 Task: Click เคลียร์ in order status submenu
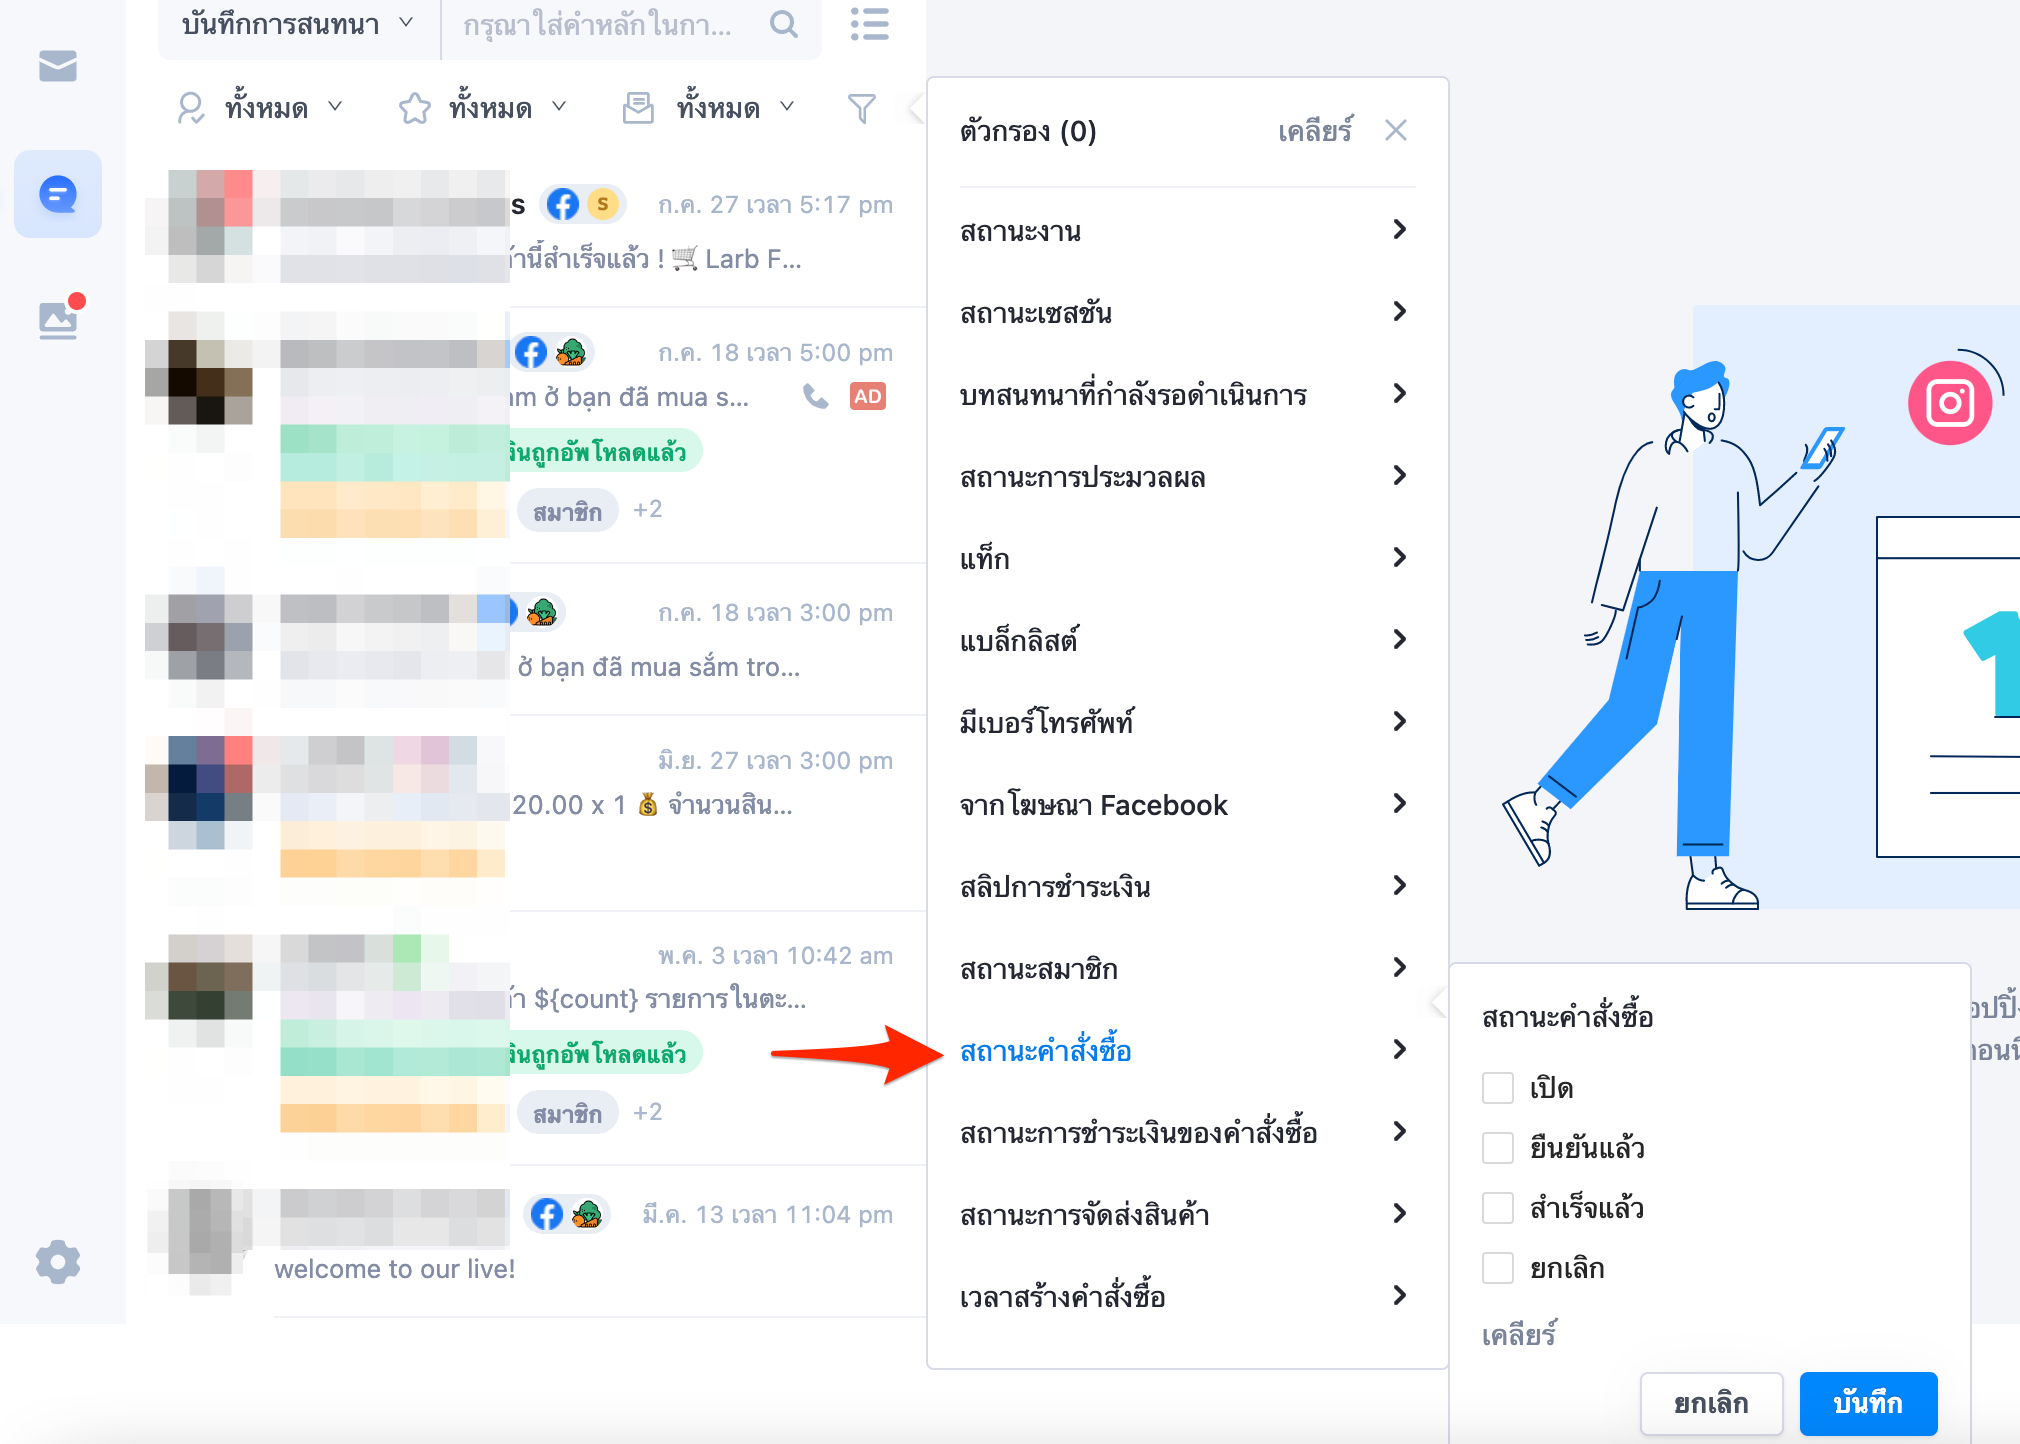pyautogui.click(x=1519, y=1334)
